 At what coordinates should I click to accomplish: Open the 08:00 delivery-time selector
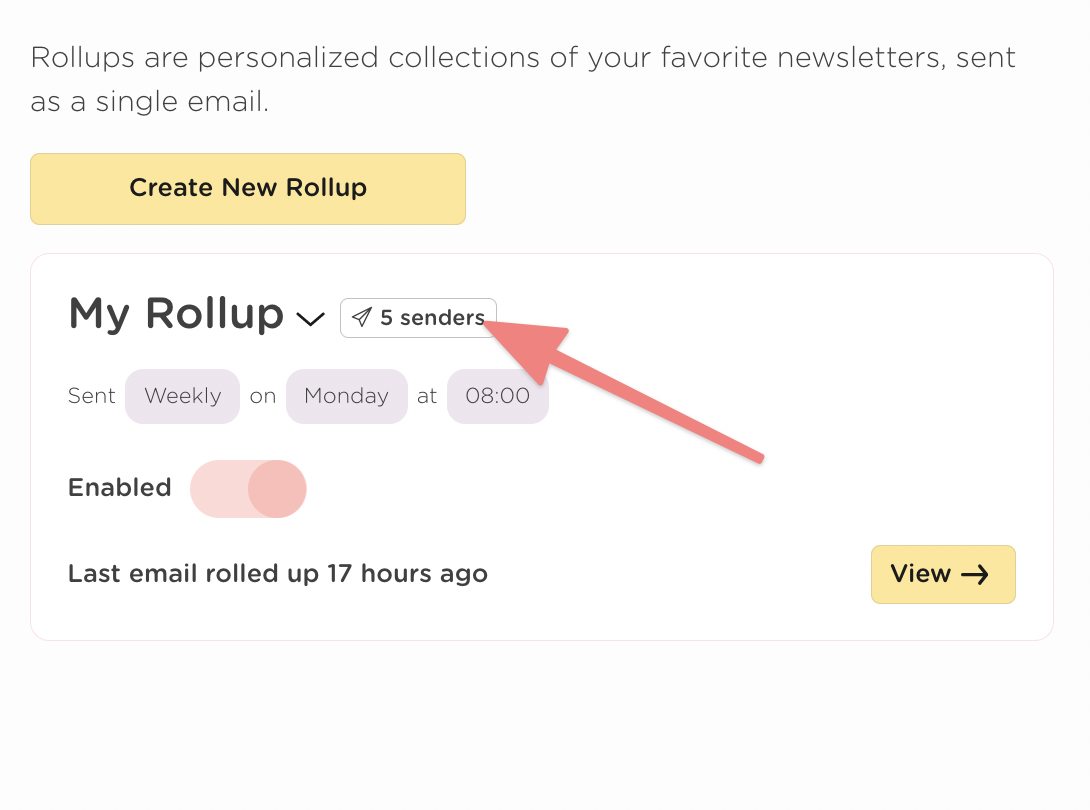pos(498,396)
